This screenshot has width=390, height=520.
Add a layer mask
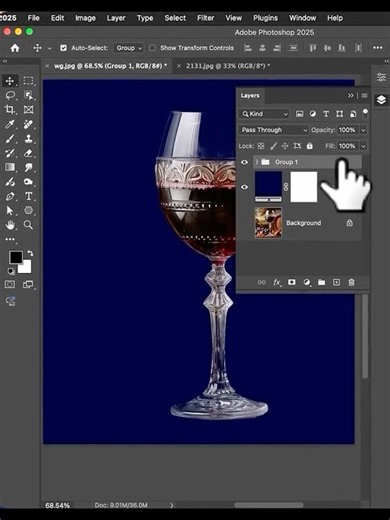pyautogui.click(x=292, y=282)
